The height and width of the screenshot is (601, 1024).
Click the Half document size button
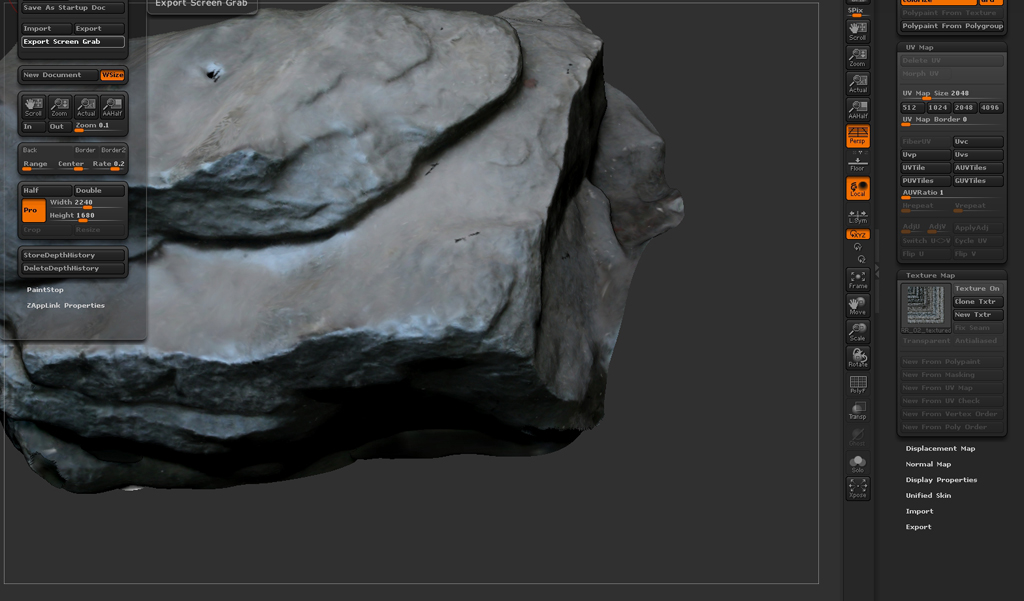(46, 191)
